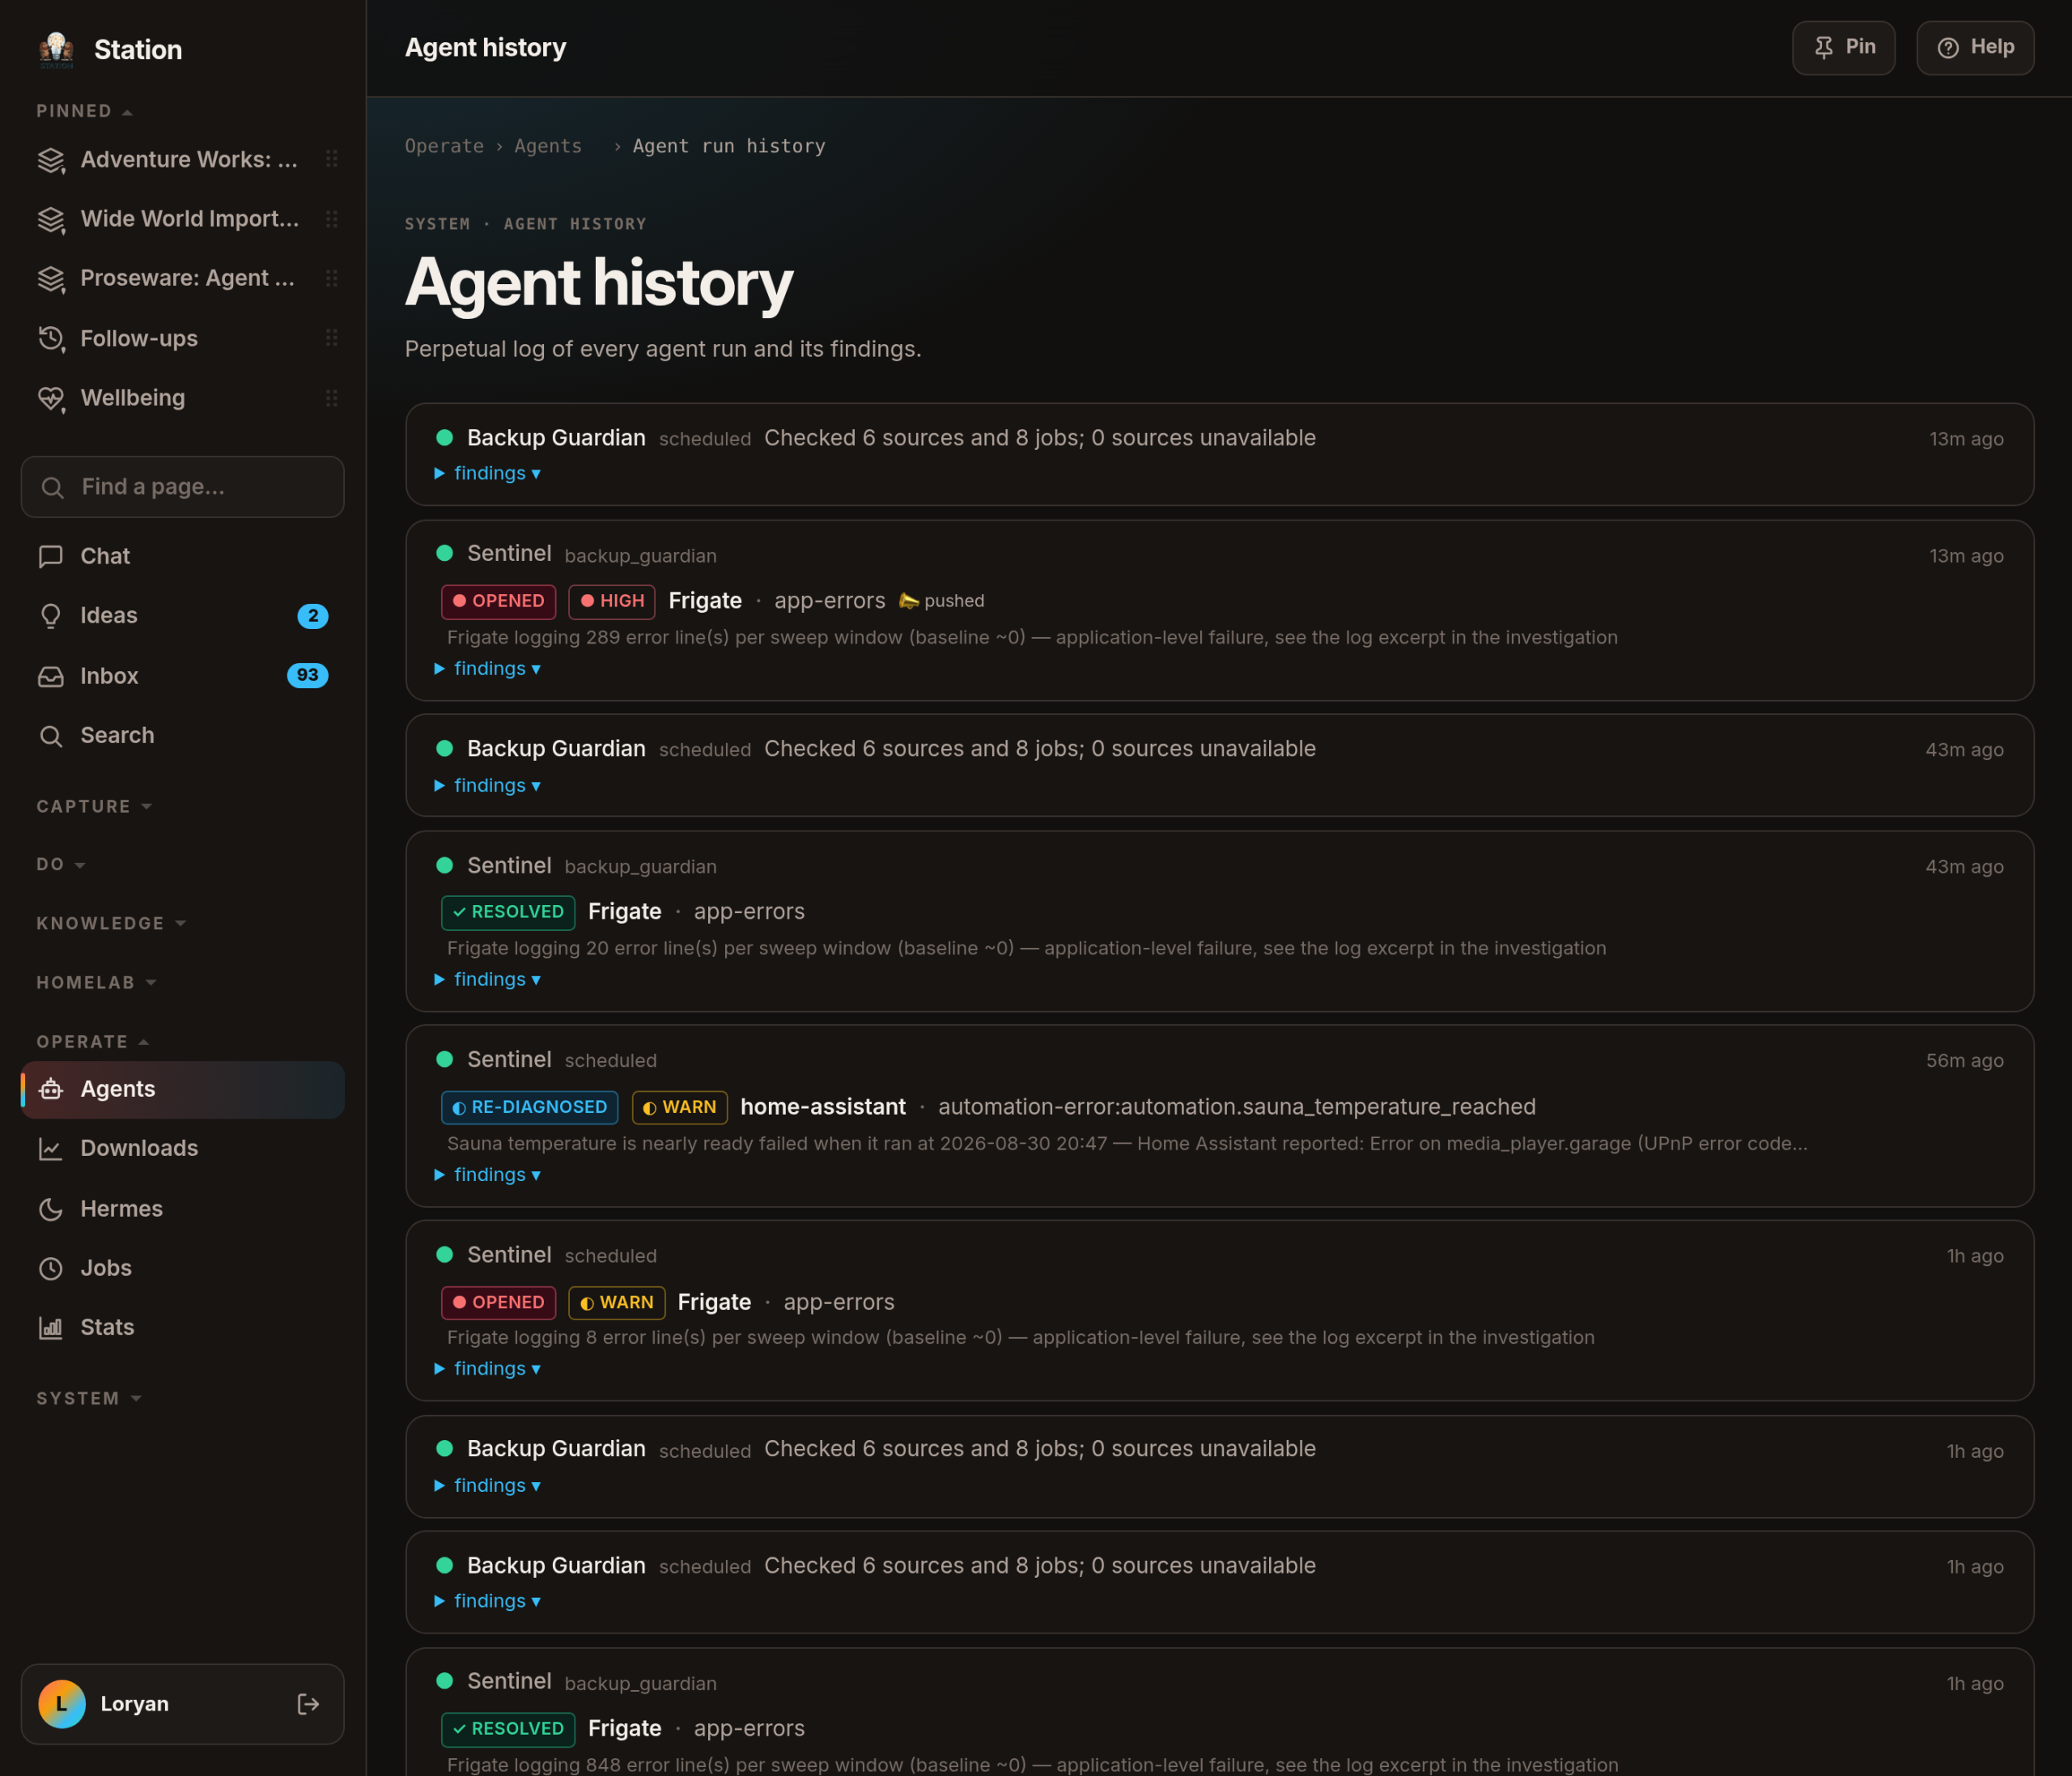Open Downloads page
The height and width of the screenshot is (1776, 2072).
point(182,1148)
